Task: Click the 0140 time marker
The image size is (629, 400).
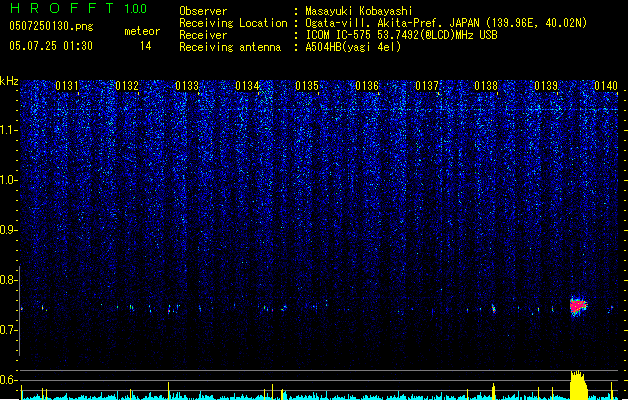Action: point(606,86)
